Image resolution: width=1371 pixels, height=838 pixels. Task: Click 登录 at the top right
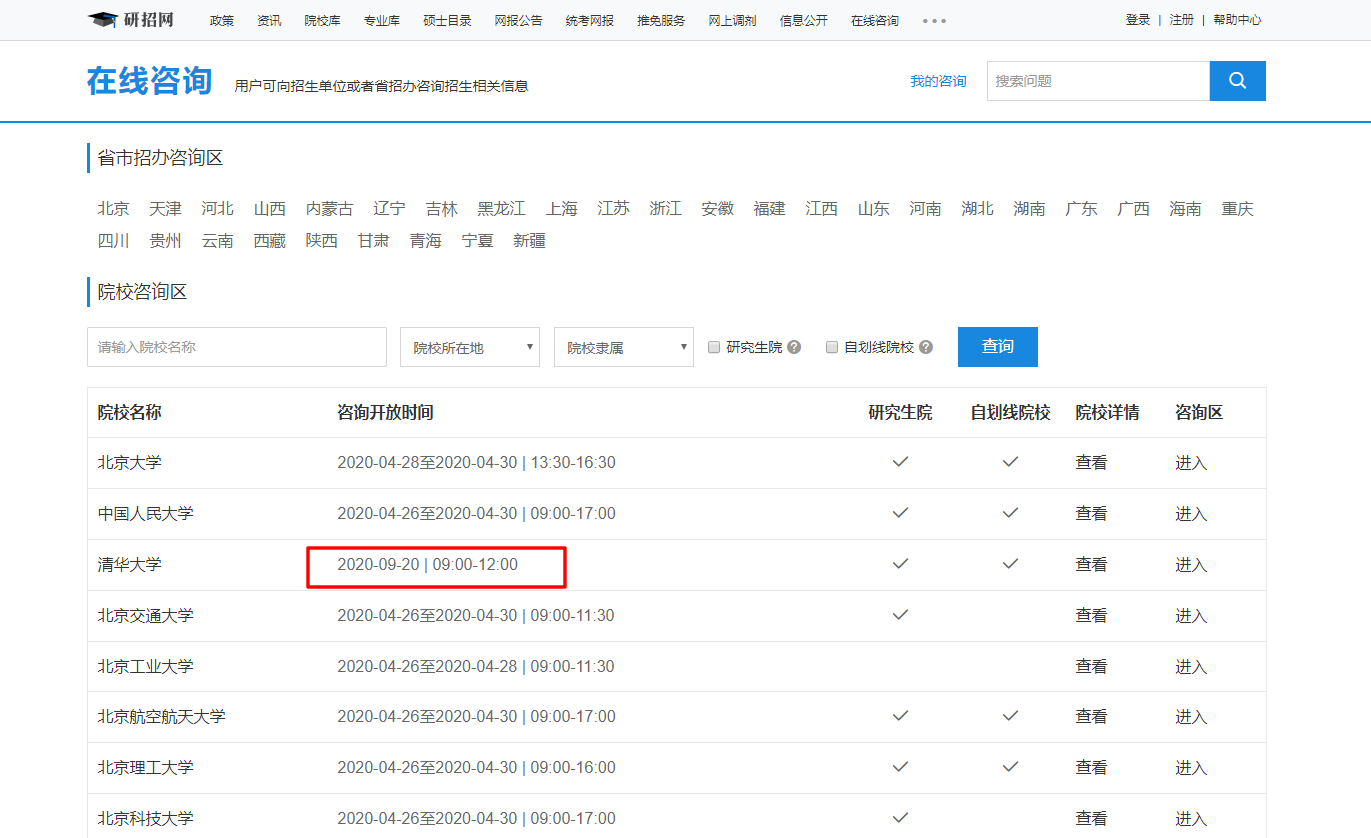[1138, 20]
